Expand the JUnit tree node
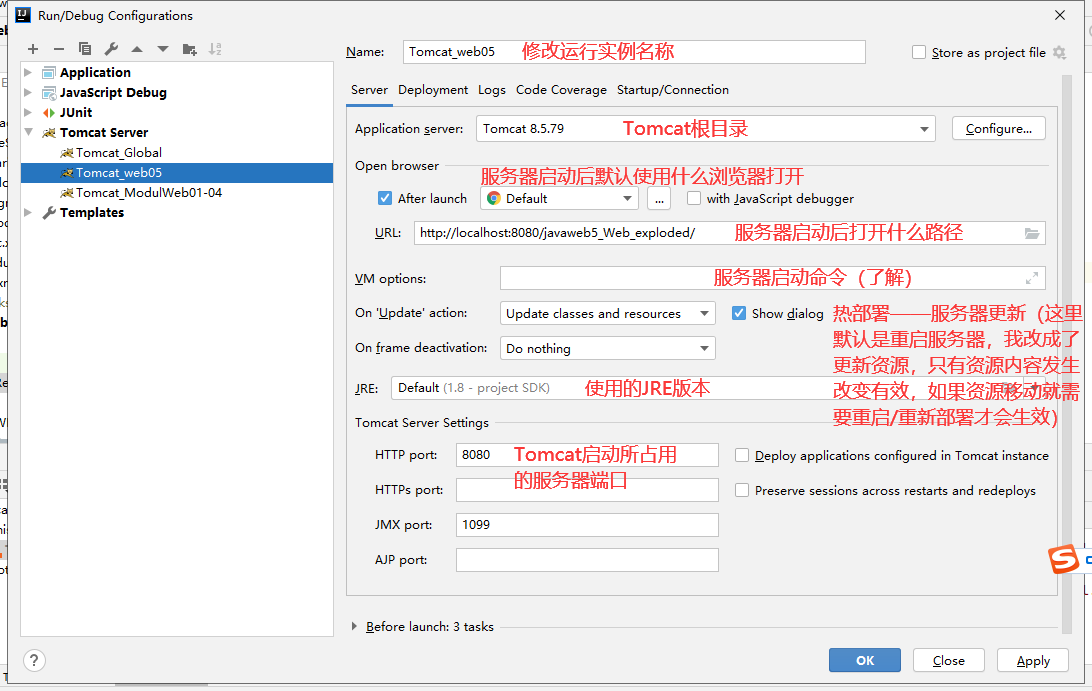 [28, 112]
